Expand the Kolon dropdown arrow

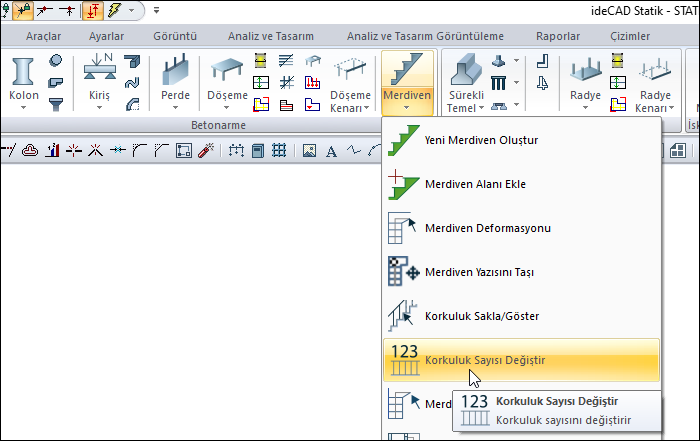coord(23,108)
